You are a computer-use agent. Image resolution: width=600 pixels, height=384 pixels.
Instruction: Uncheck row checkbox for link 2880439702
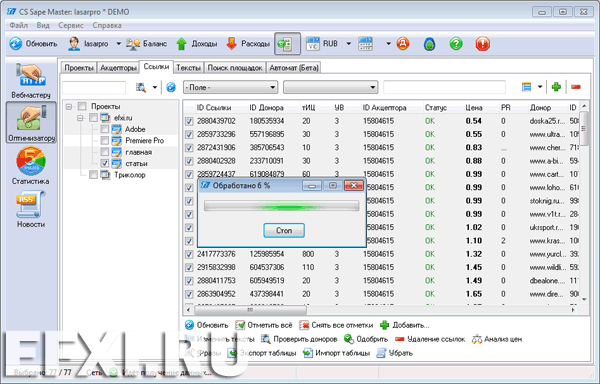click(189, 121)
